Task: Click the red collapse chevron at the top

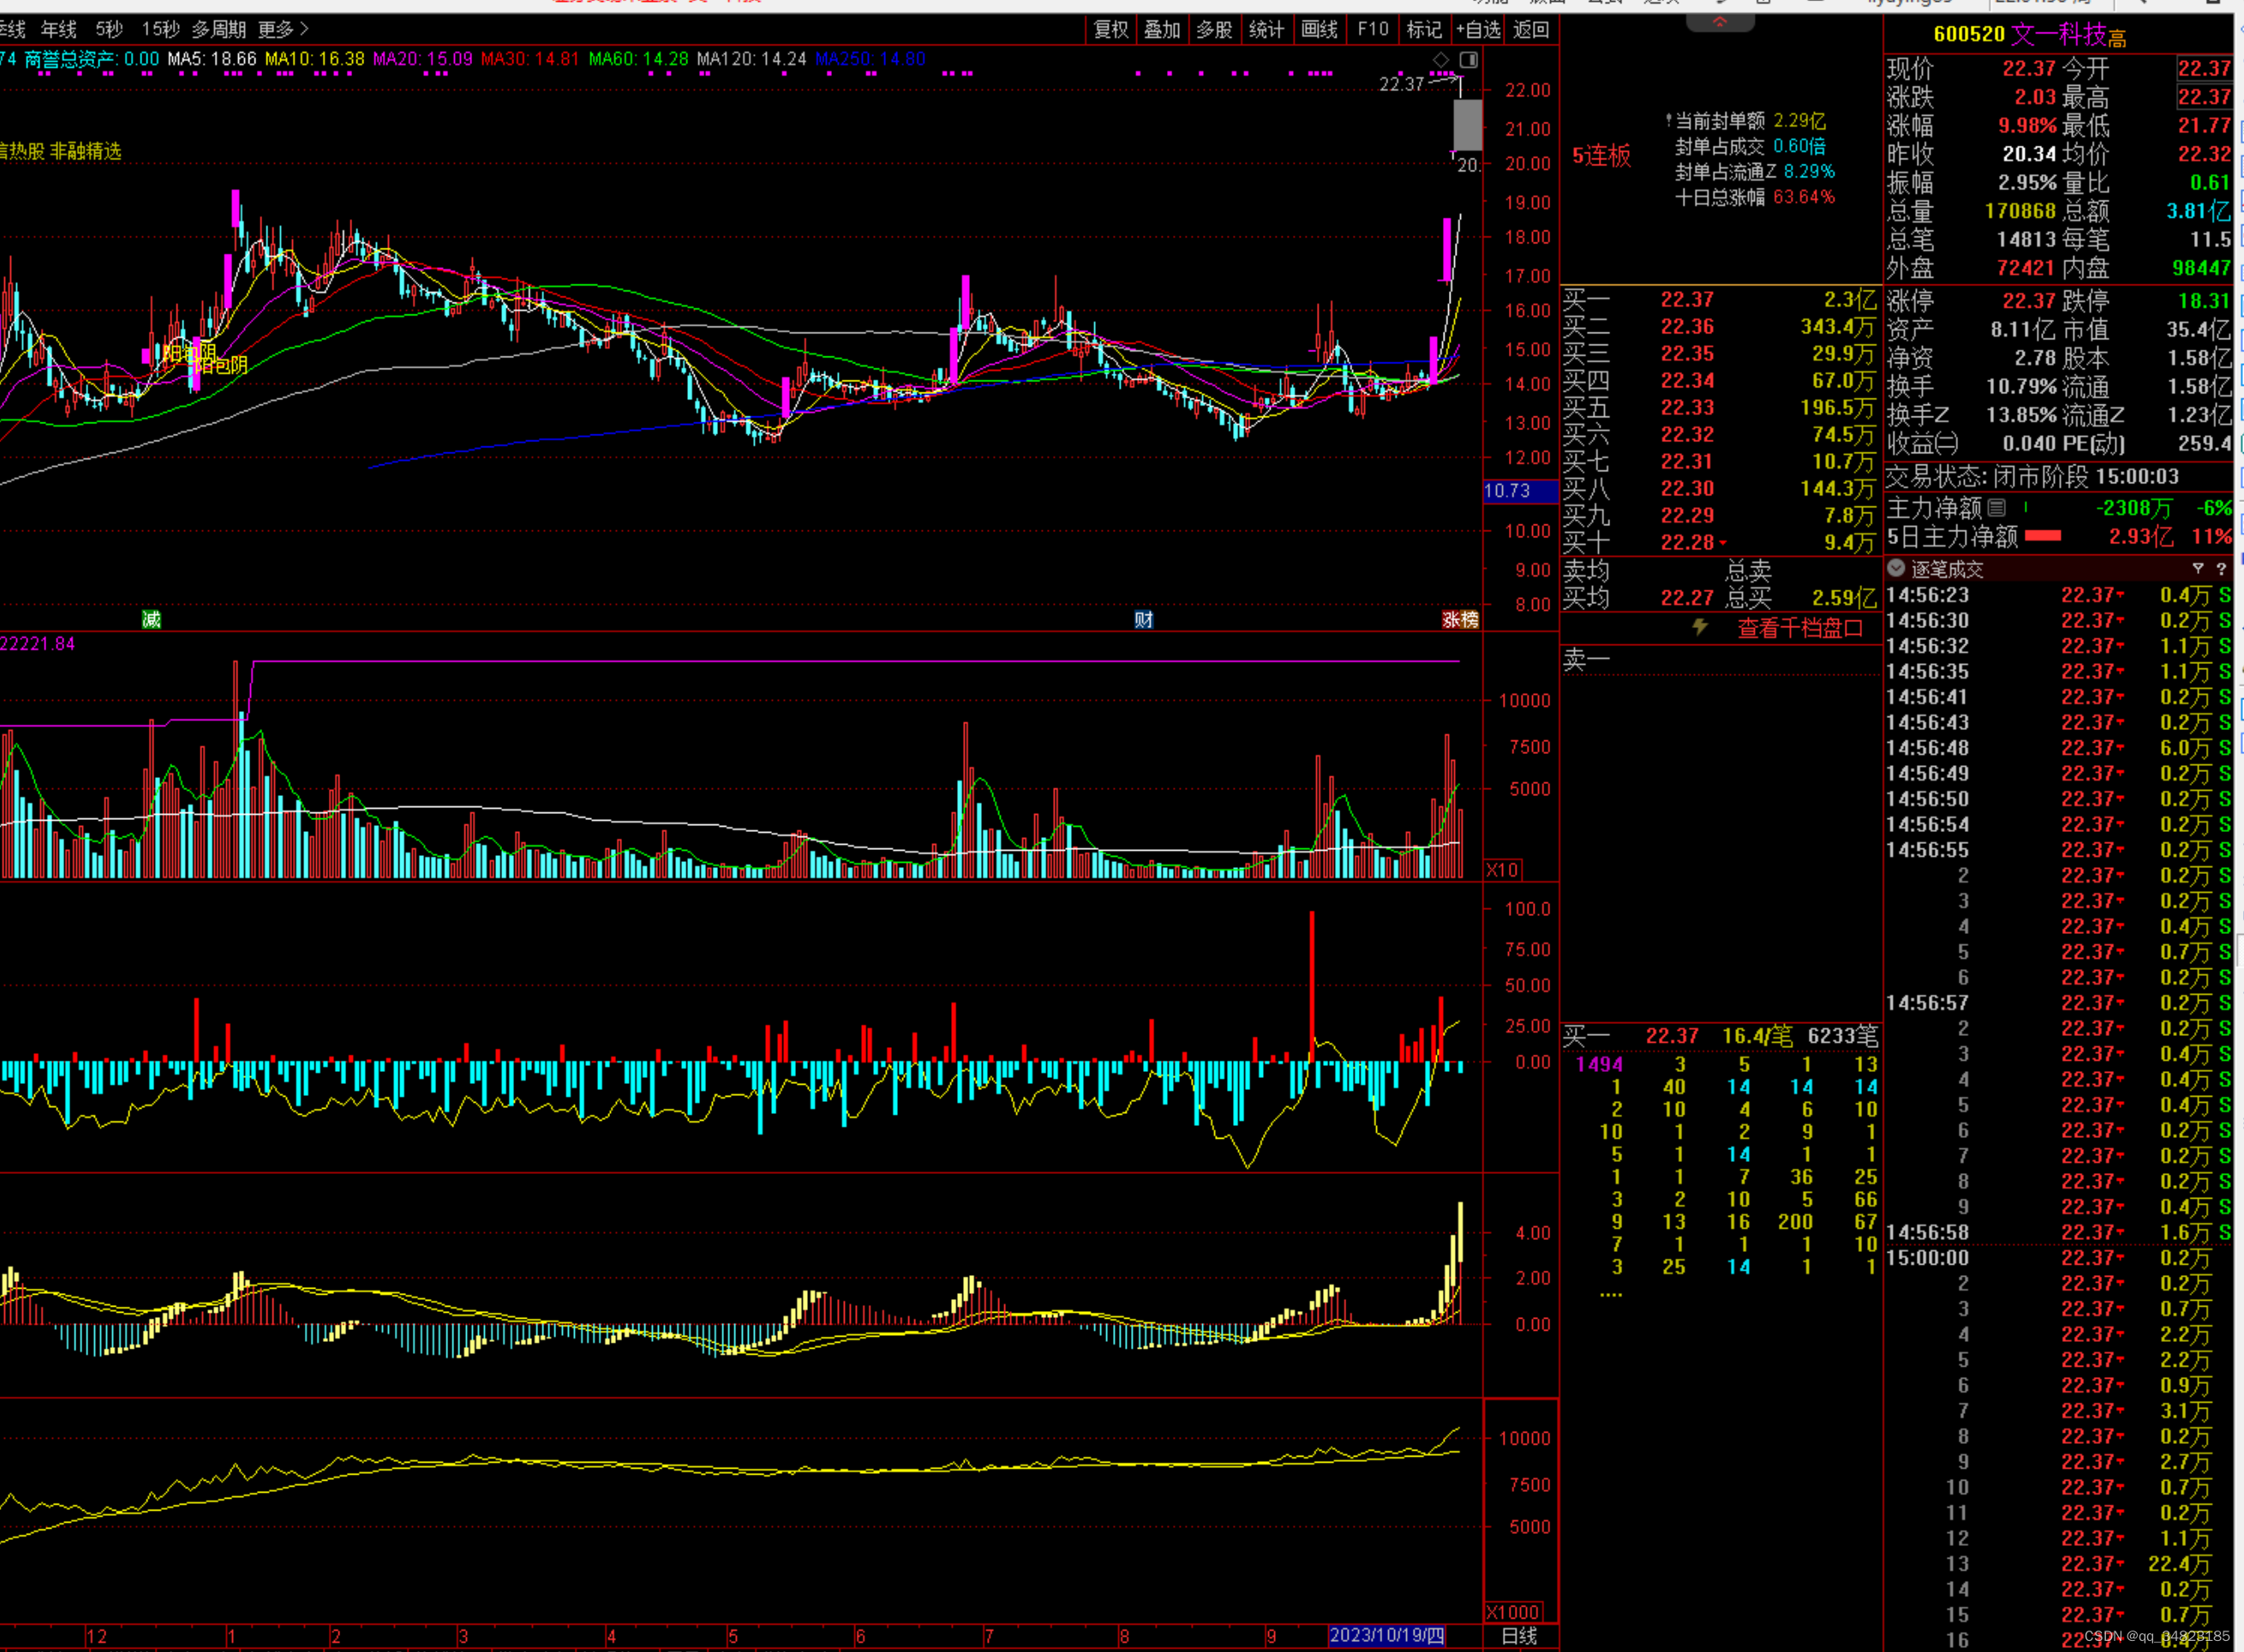Action: point(1719,22)
